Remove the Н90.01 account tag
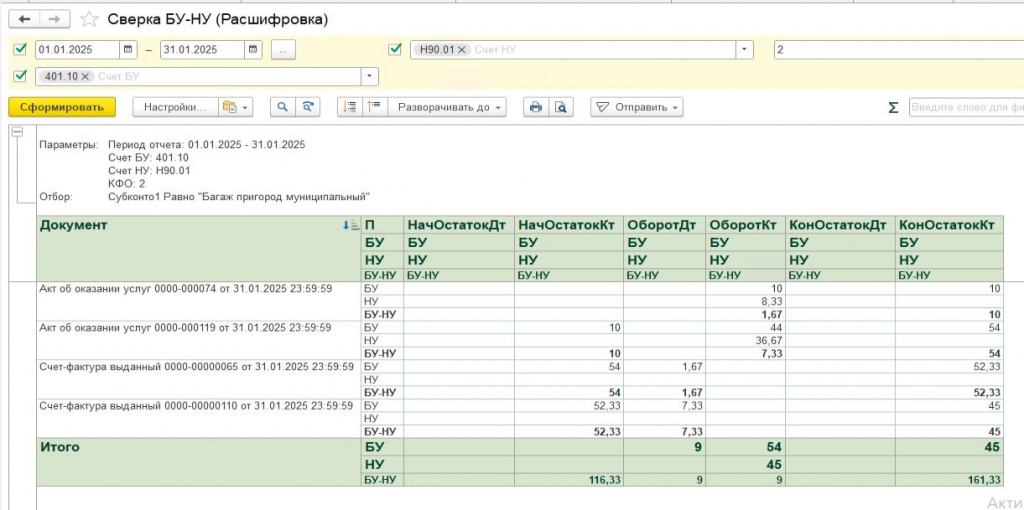The image size is (1024, 510). tap(460, 50)
